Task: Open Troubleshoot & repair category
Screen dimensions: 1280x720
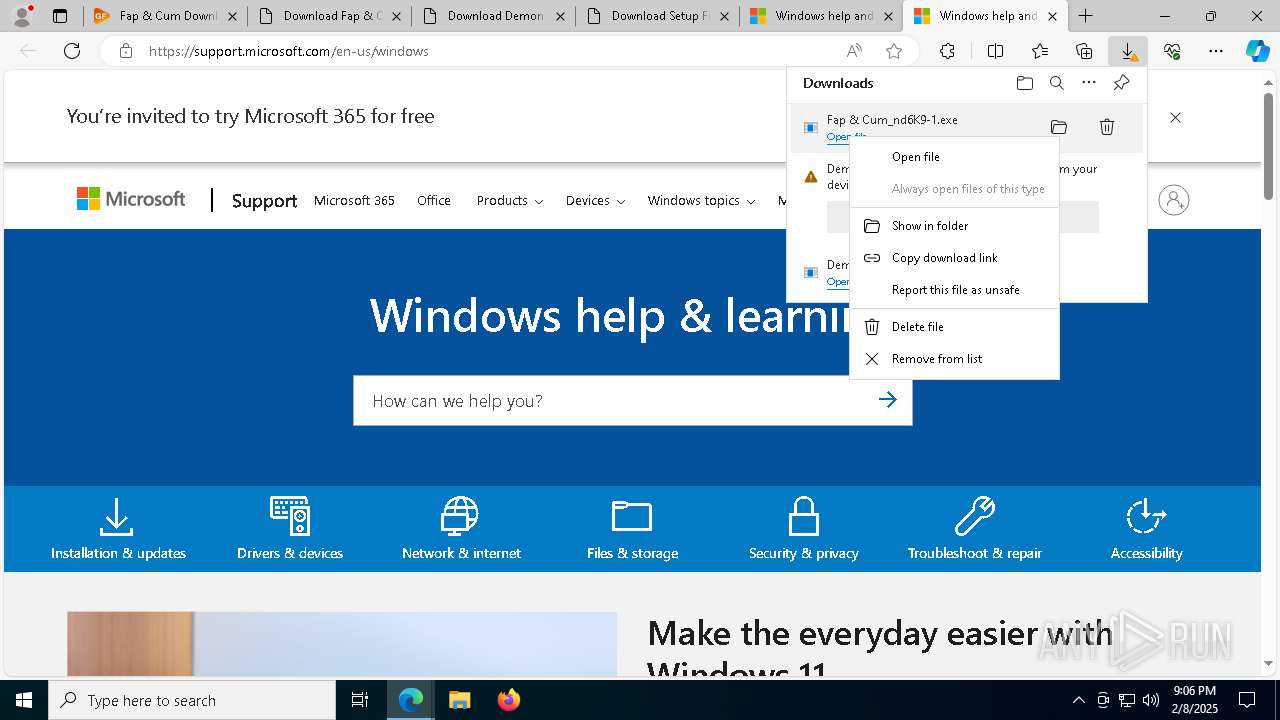Action: [x=975, y=529]
